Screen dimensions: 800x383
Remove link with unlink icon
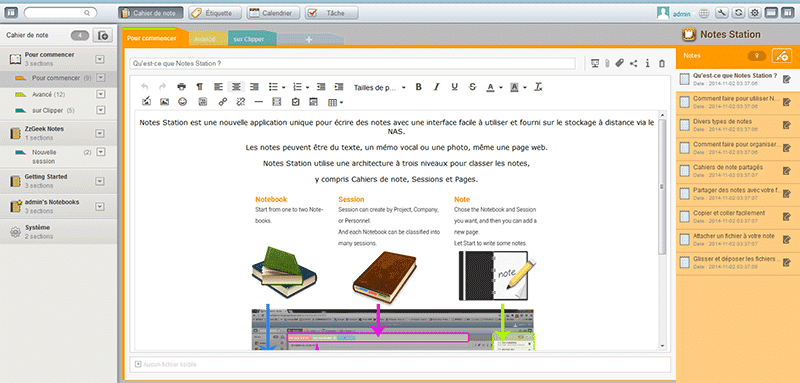240,102
